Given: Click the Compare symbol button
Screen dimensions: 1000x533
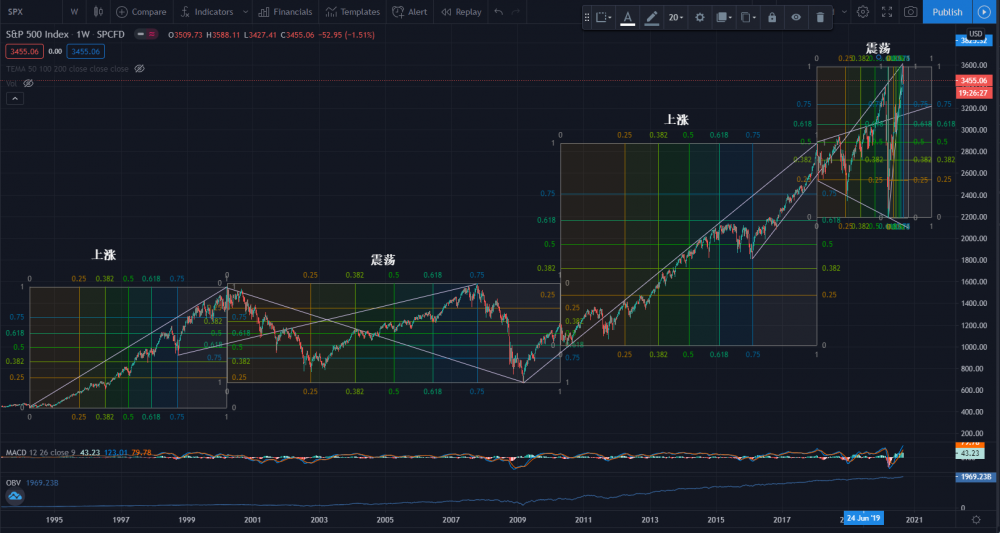Looking at the screenshot, I should pyautogui.click(x=141, y=12).
